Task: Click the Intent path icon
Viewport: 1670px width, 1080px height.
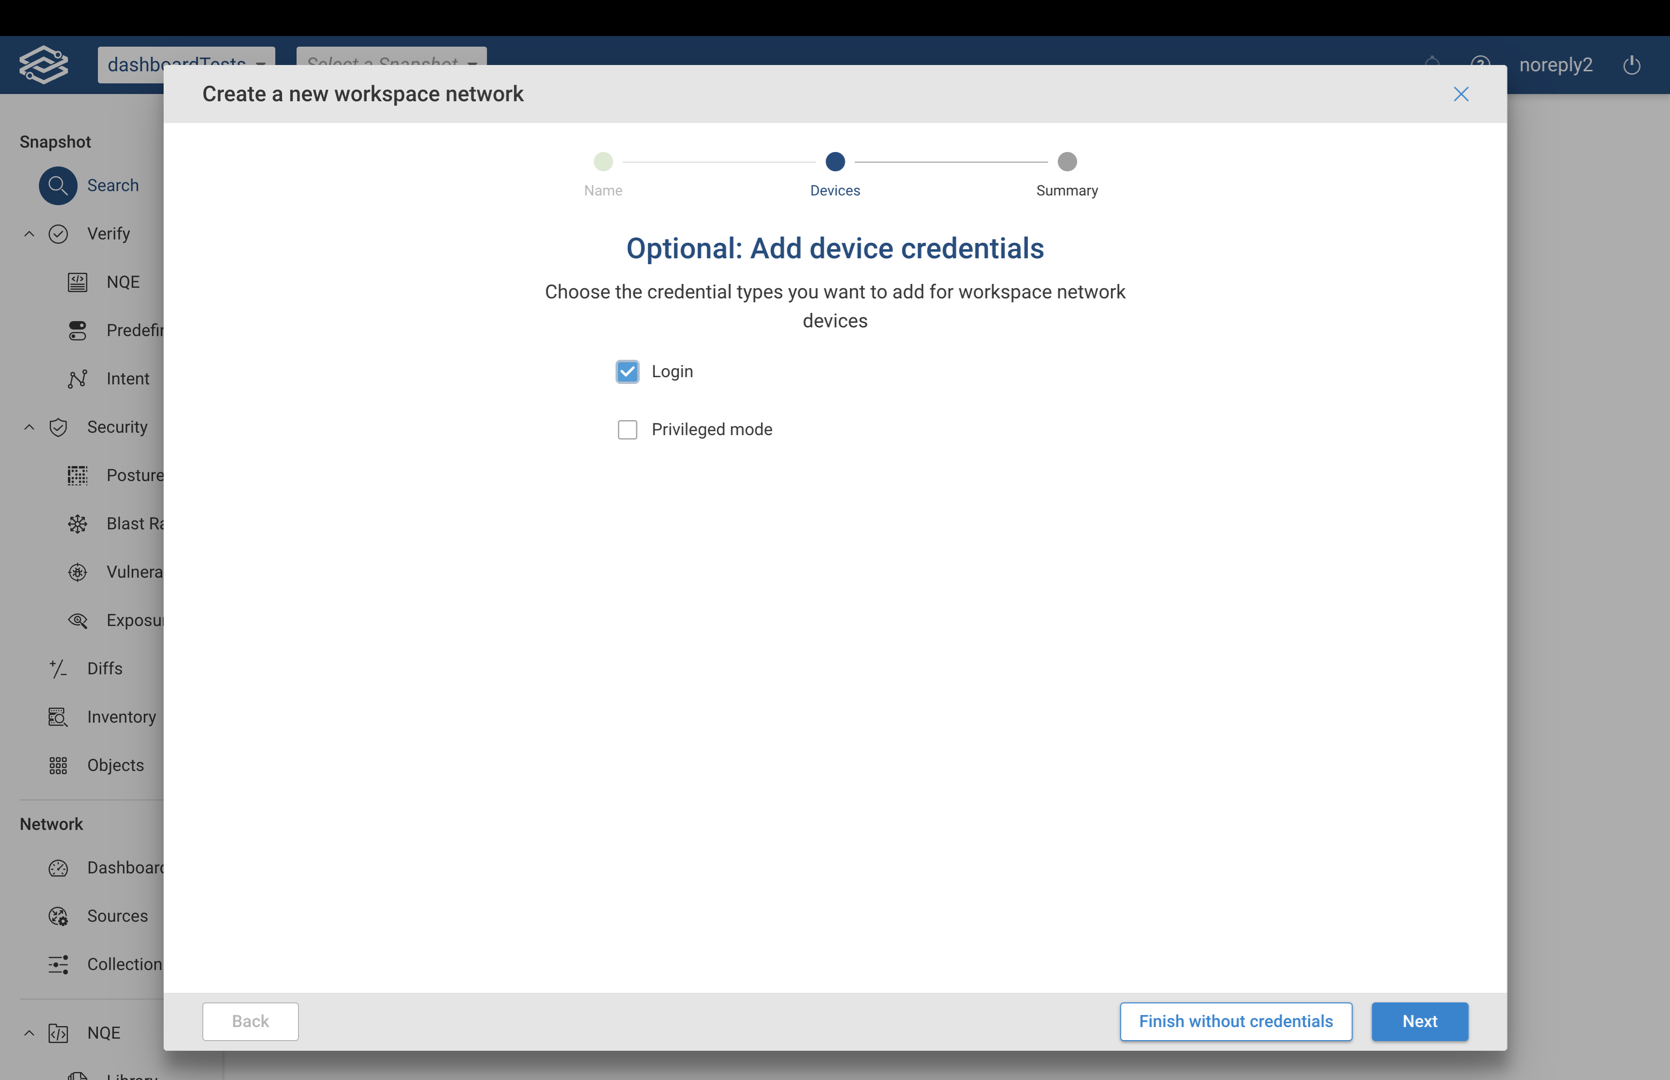Action: pos(78,379)
